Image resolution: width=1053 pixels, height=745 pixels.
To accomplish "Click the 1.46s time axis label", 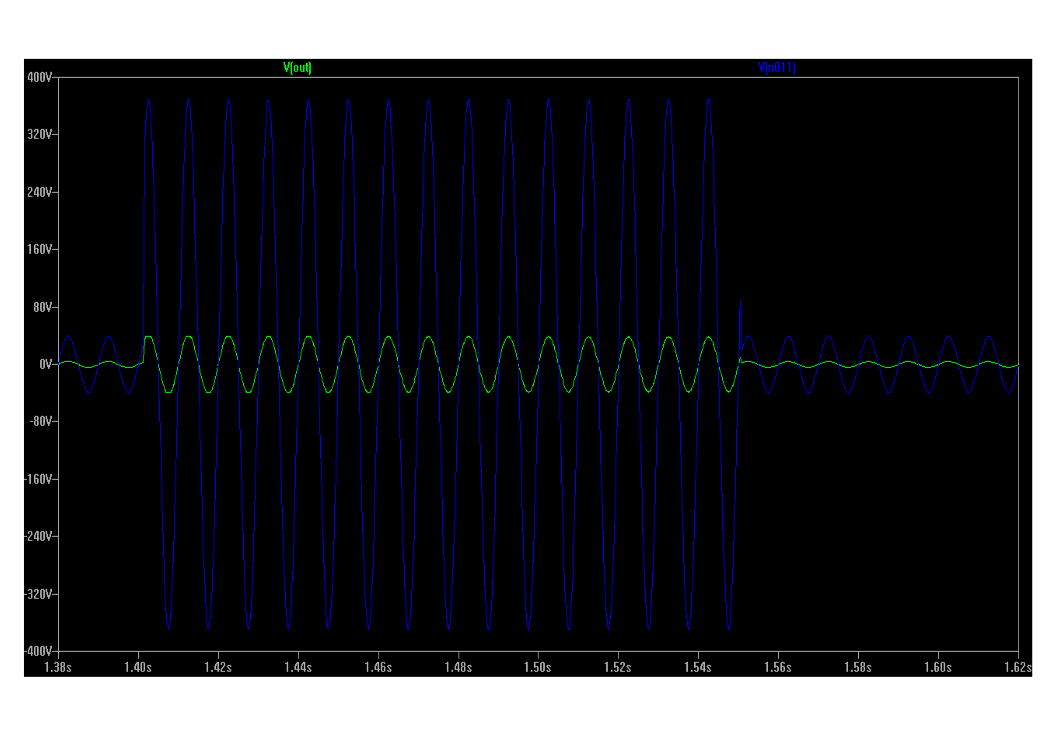I will pyautogui.click(x=378, y=667).
